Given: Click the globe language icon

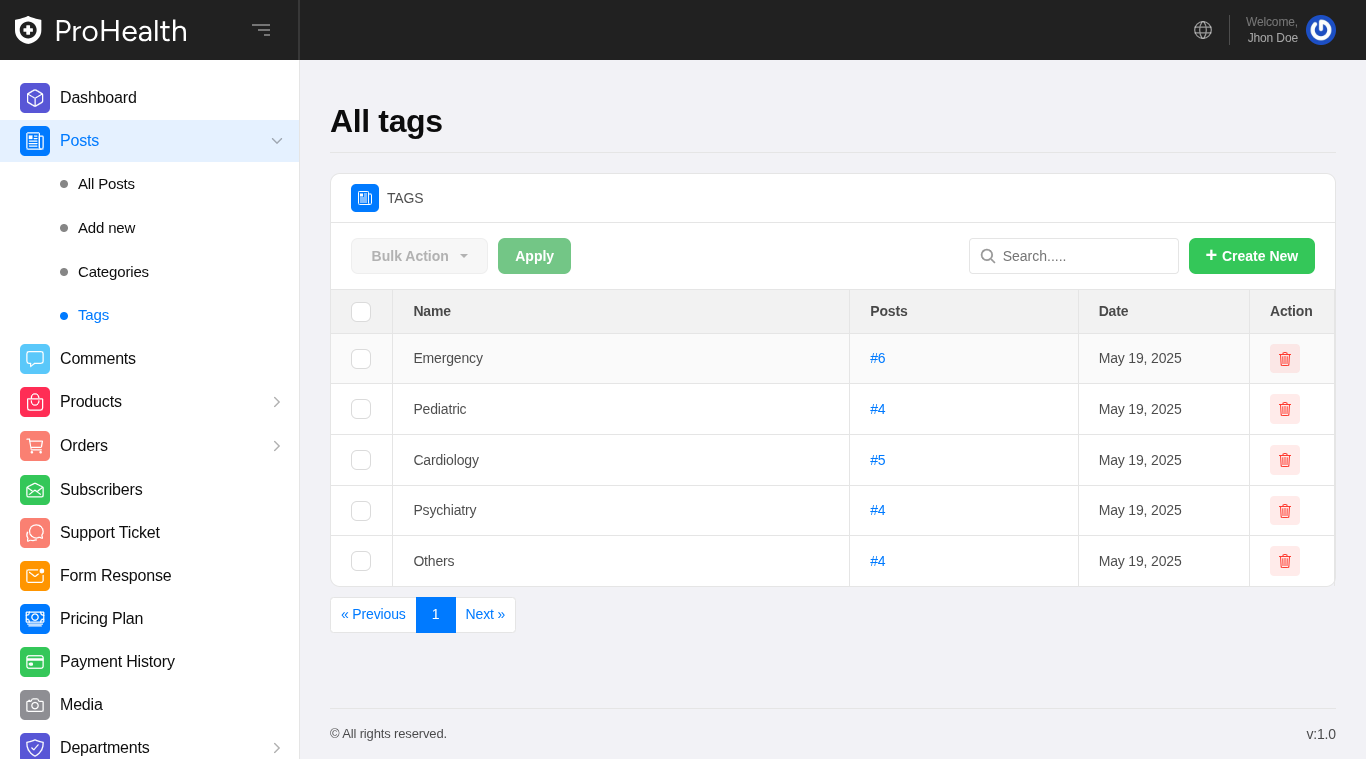Looking at the screenshot, I should 1203,30.
